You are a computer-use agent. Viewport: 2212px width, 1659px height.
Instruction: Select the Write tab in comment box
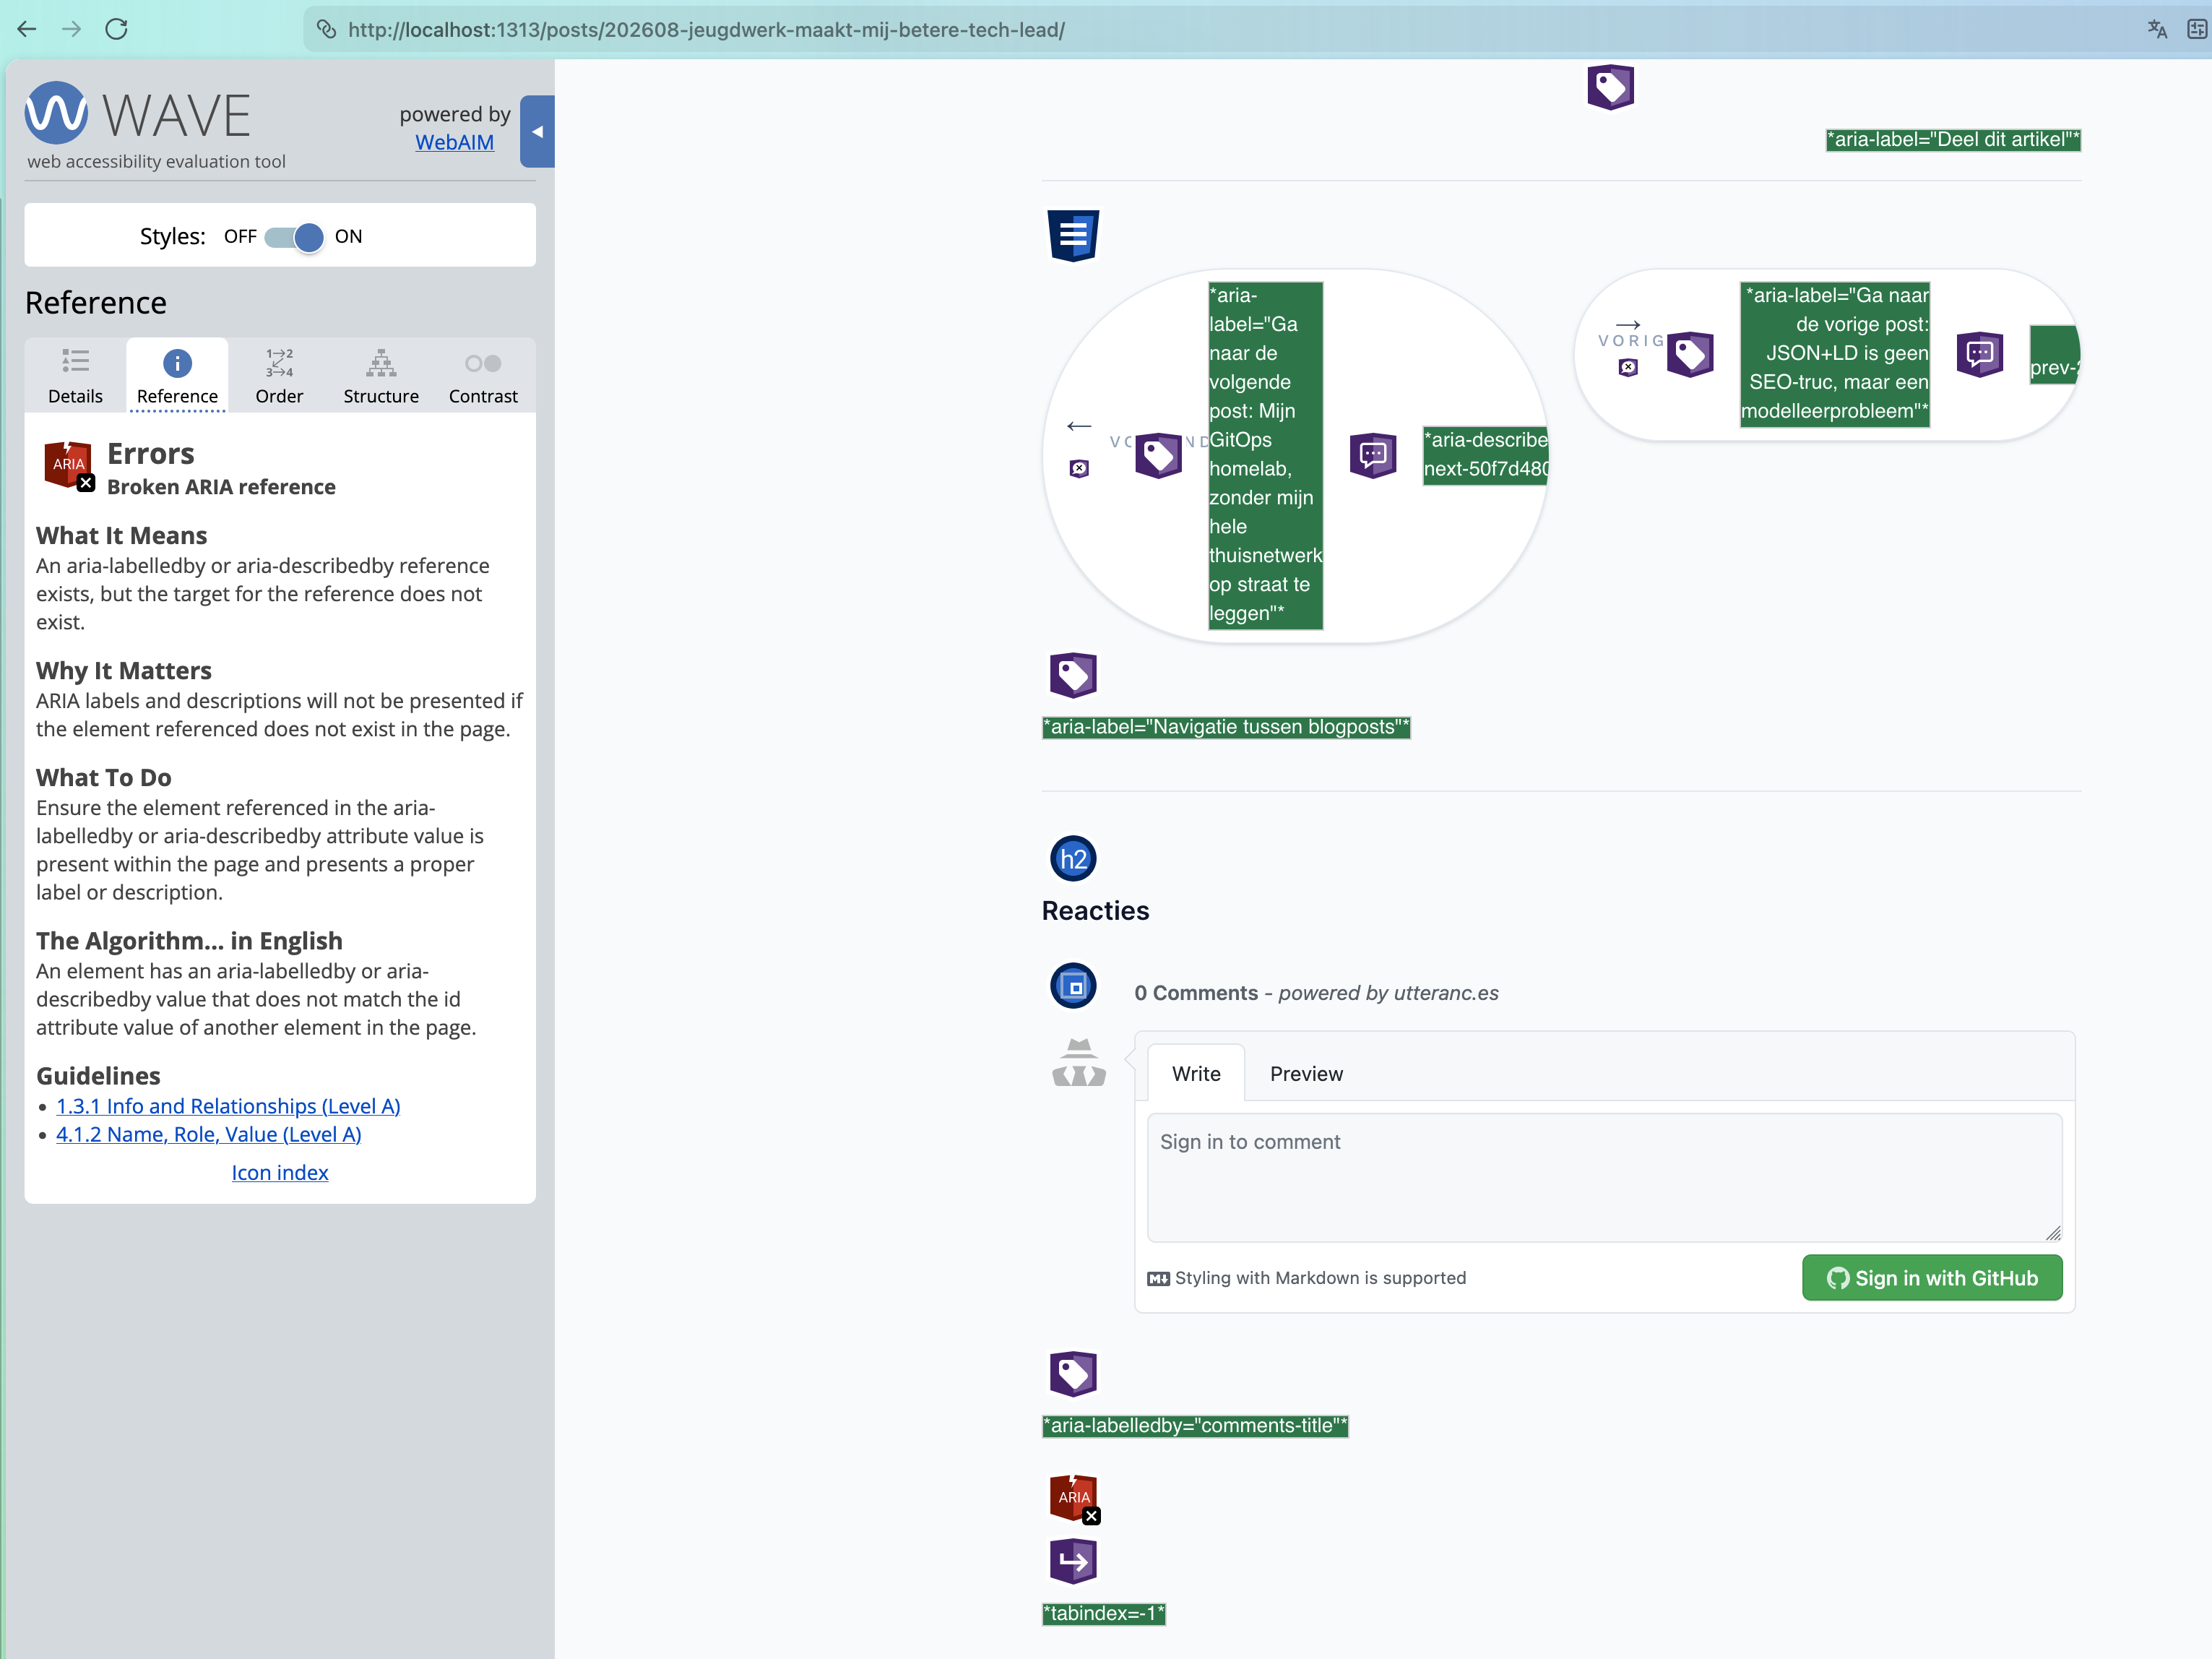(1196, 1073)
